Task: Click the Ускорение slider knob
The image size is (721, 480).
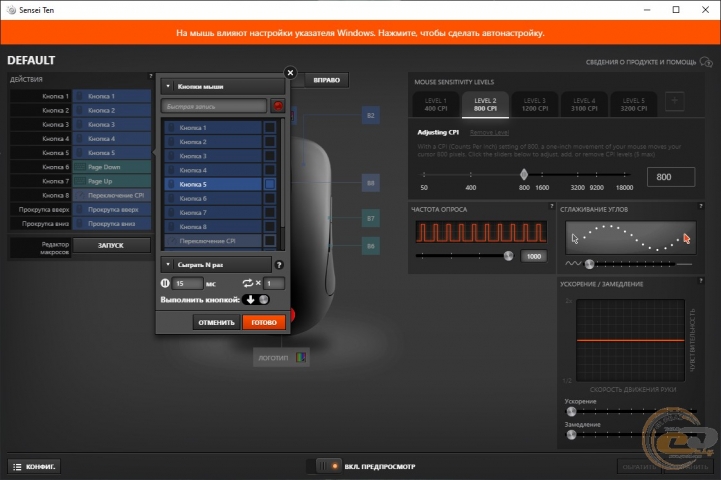Action: coord(571,411)
